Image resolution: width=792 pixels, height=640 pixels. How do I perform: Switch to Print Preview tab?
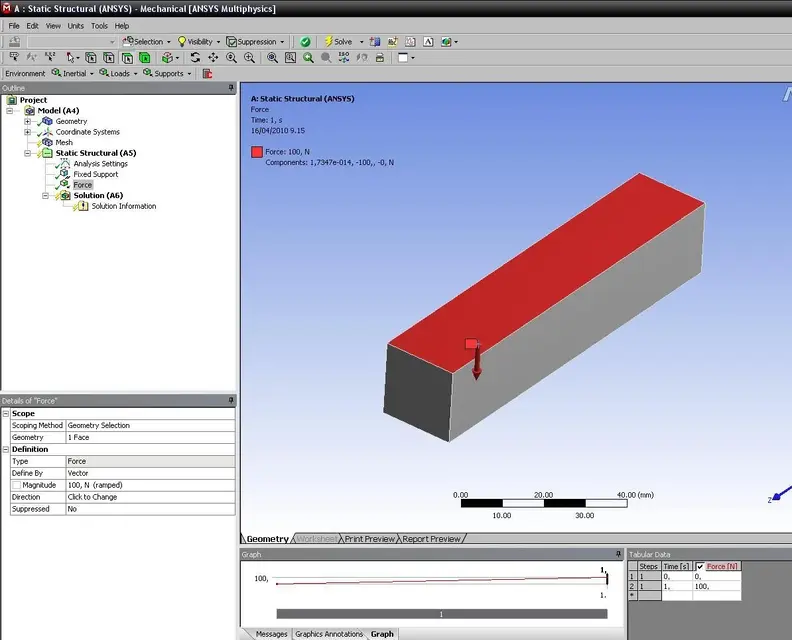pos(369,539)
